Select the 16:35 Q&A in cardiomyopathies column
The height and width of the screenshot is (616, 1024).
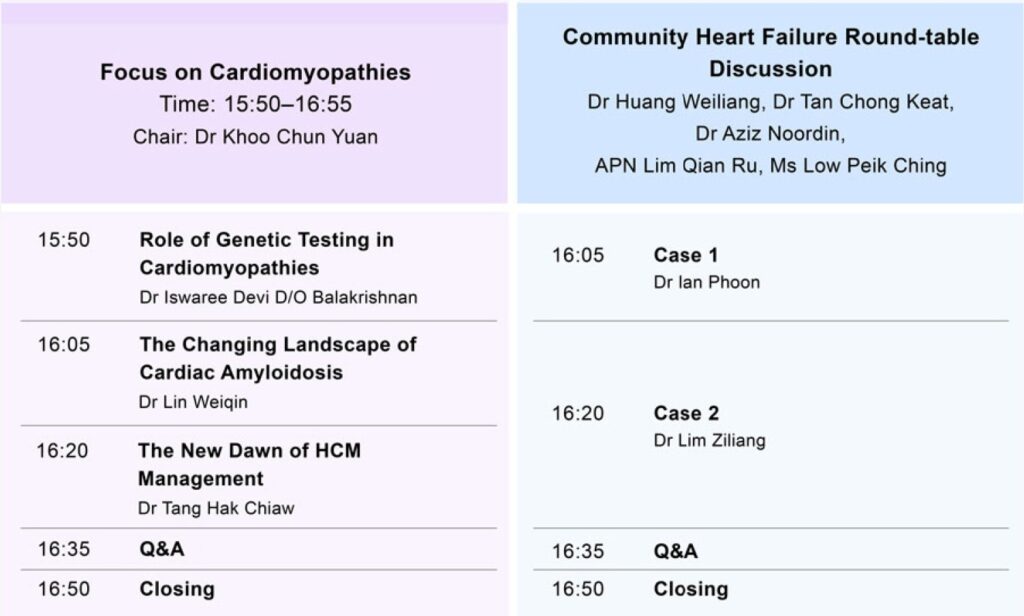(259, 549)
